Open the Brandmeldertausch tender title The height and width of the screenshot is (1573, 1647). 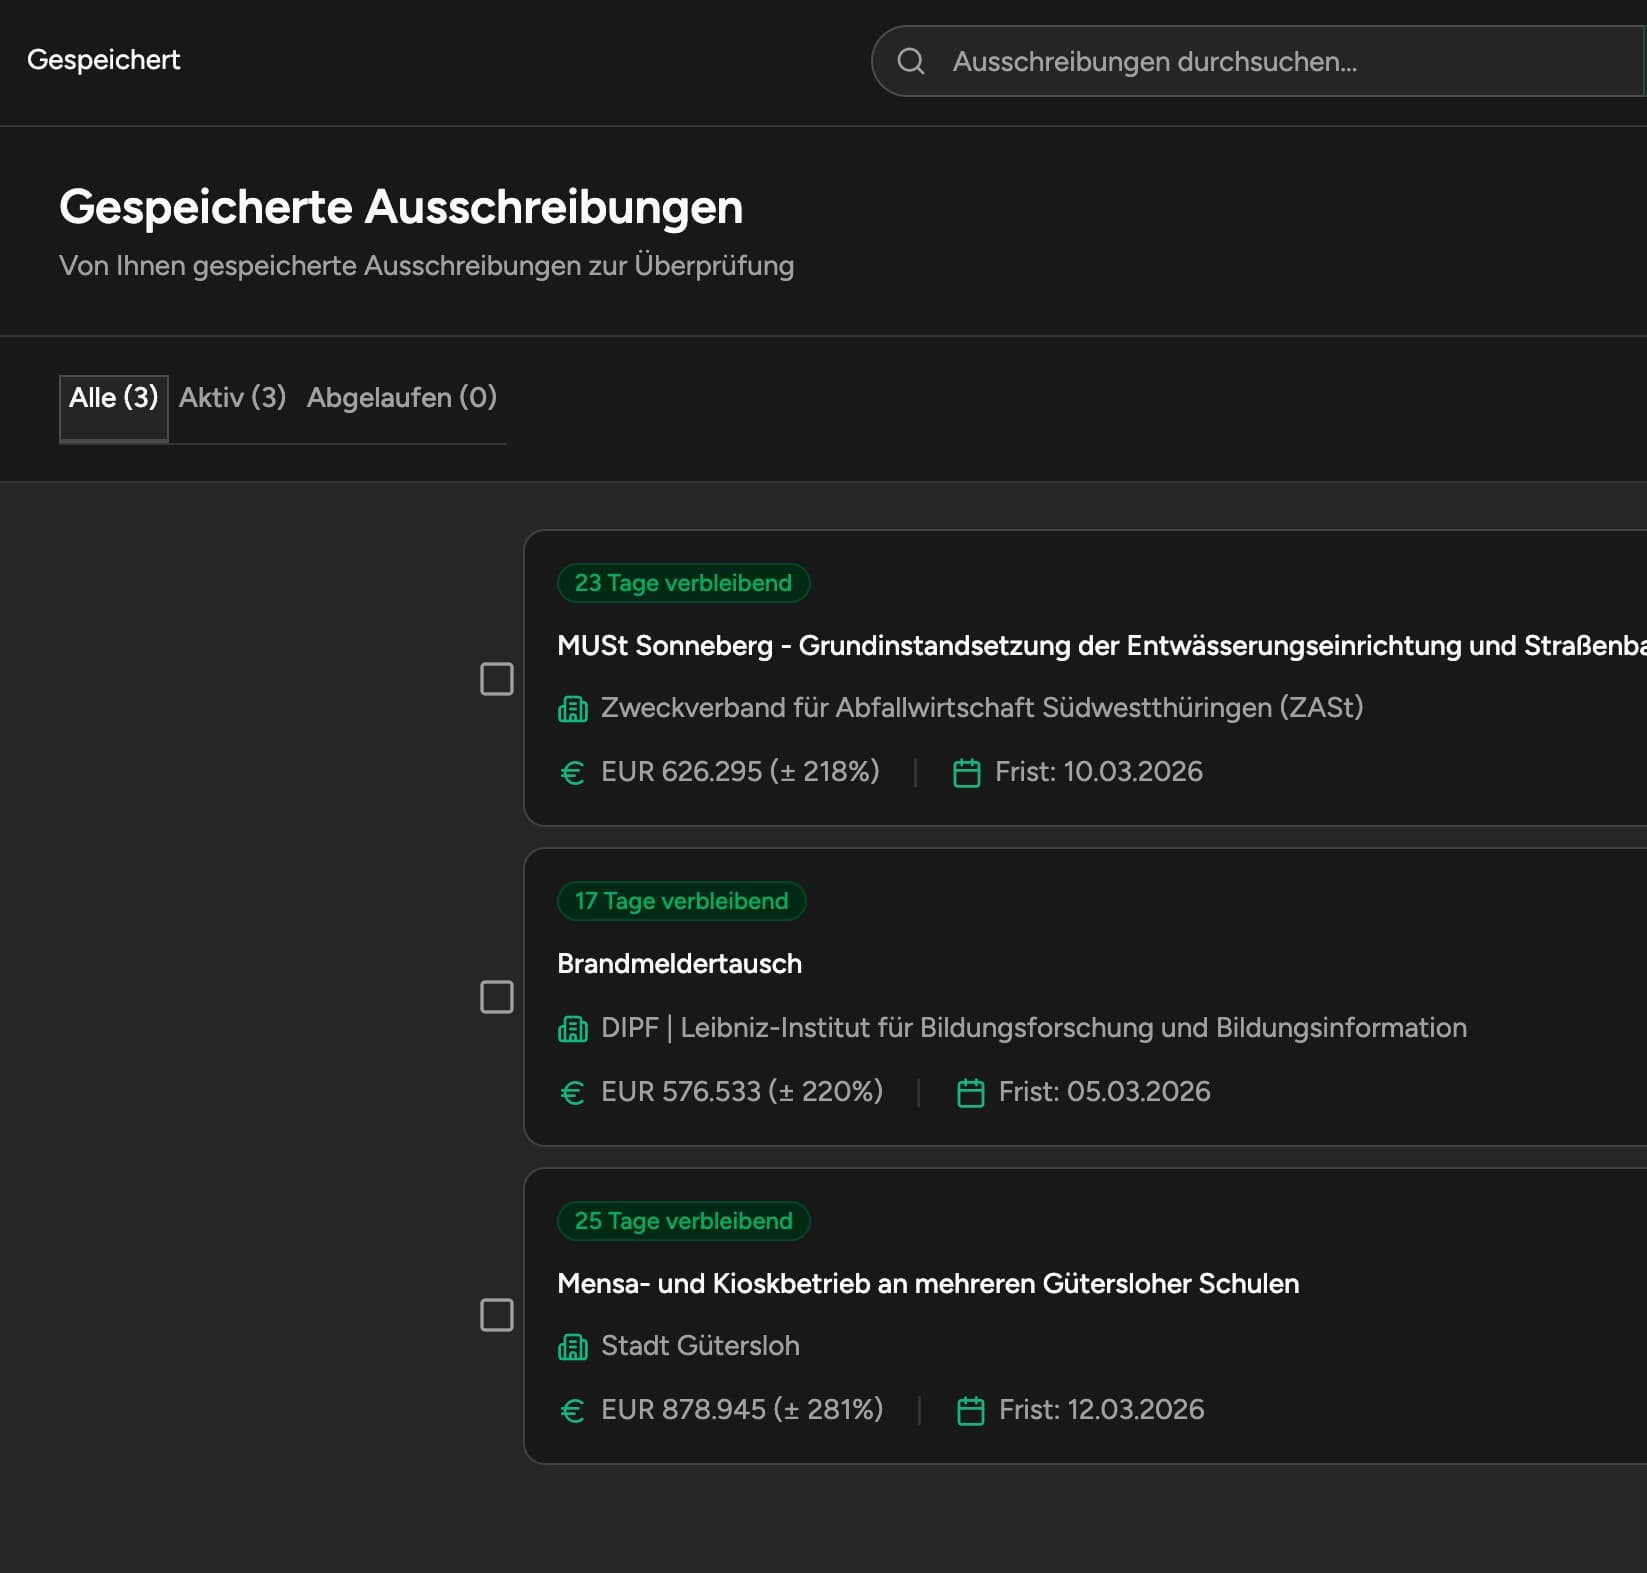point(680,964)
